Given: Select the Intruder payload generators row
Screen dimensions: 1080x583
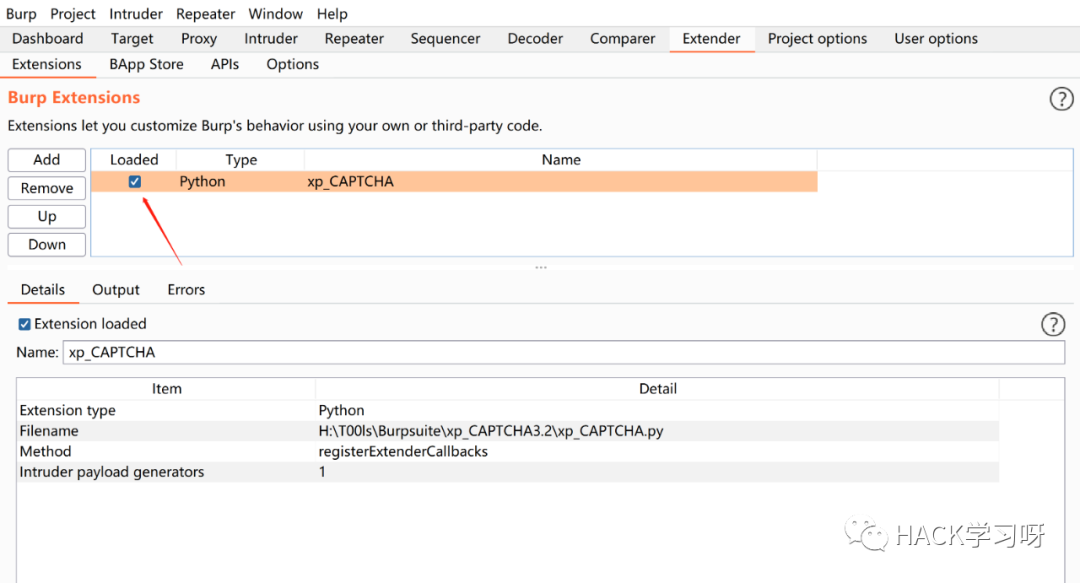Looking at the screenshot, I should pos(508,472).
